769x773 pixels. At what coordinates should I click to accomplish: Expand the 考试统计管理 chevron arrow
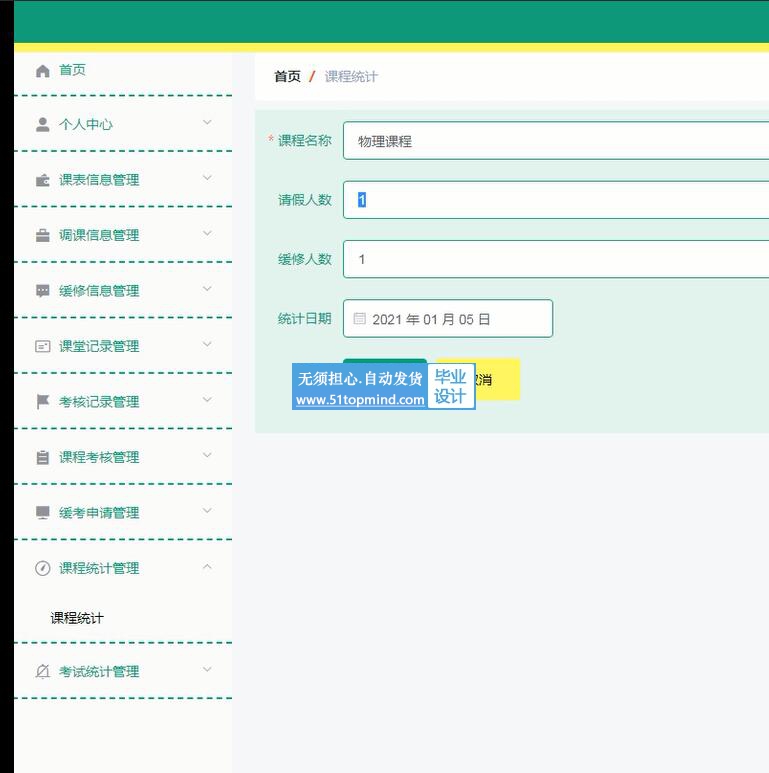coord(207,670)
